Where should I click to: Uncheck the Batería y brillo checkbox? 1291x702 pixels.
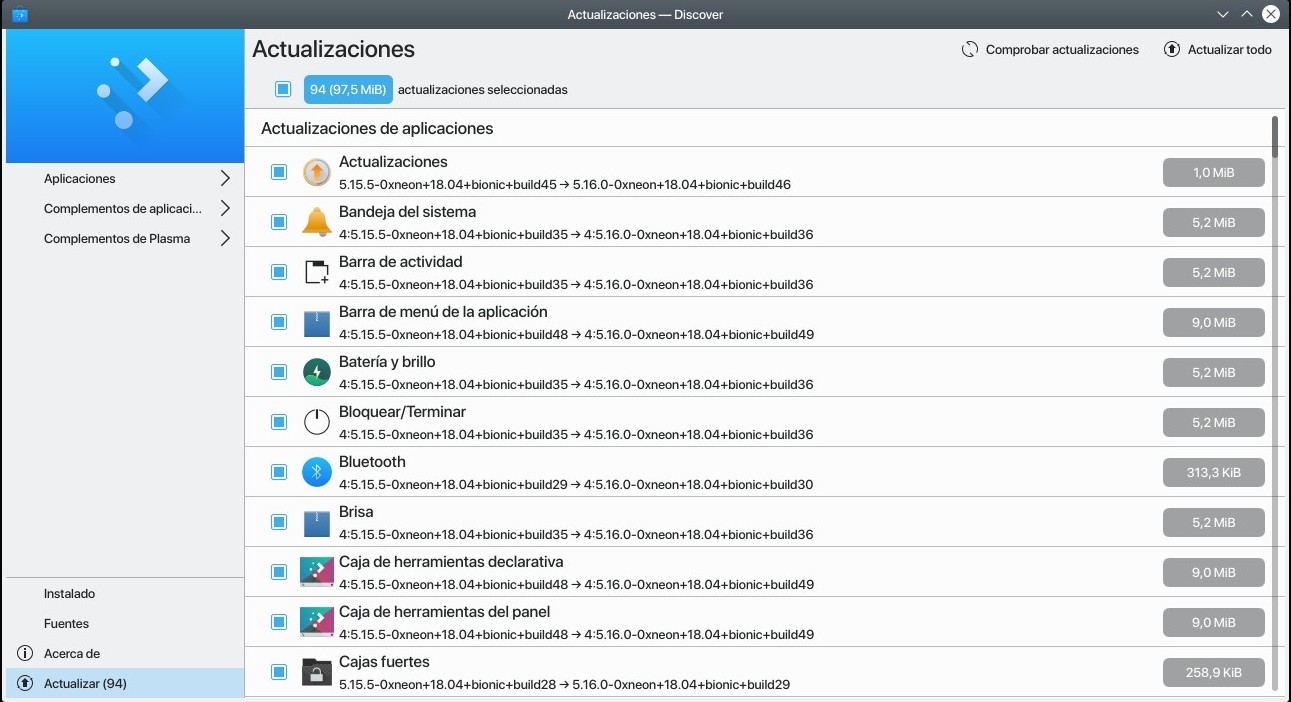point(279,372)
